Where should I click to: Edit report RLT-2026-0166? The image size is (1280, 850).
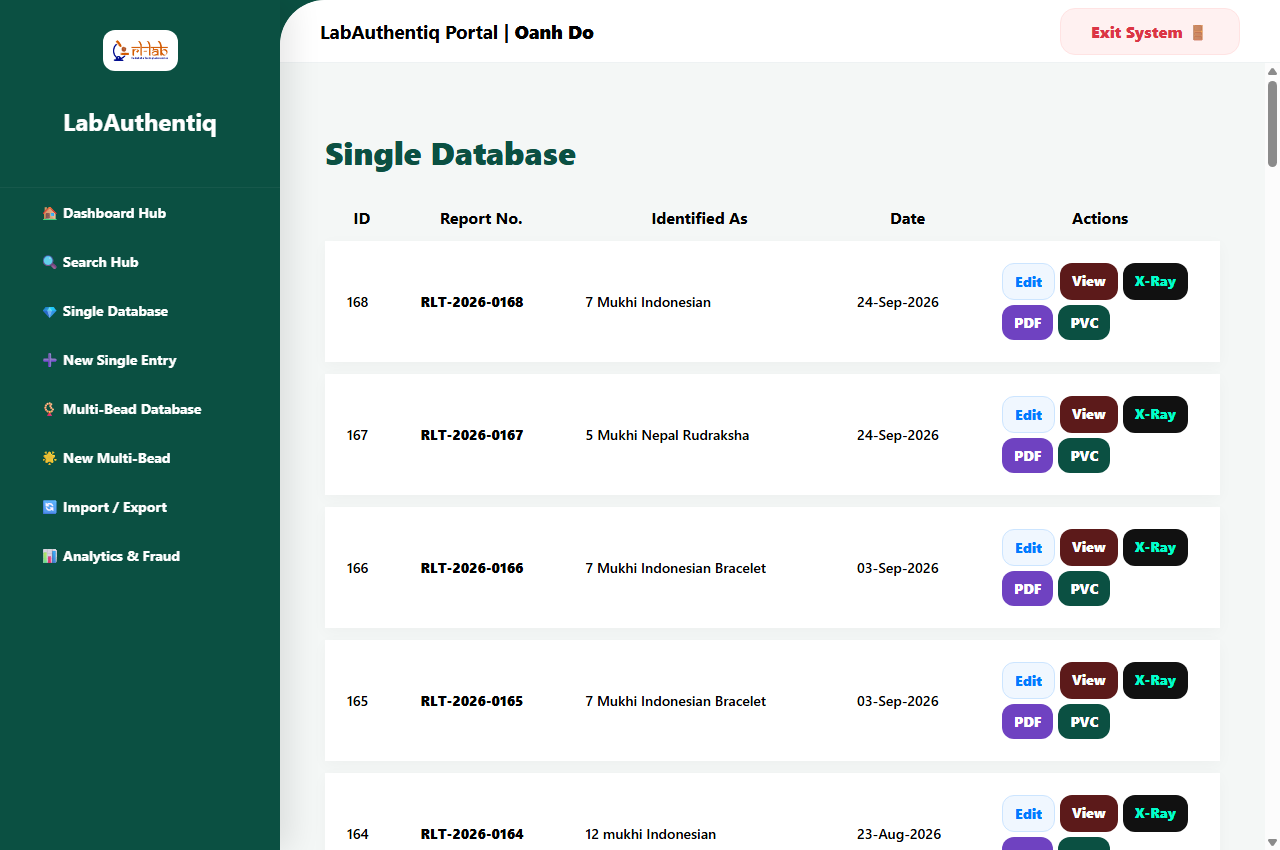tap(1028, 548)
